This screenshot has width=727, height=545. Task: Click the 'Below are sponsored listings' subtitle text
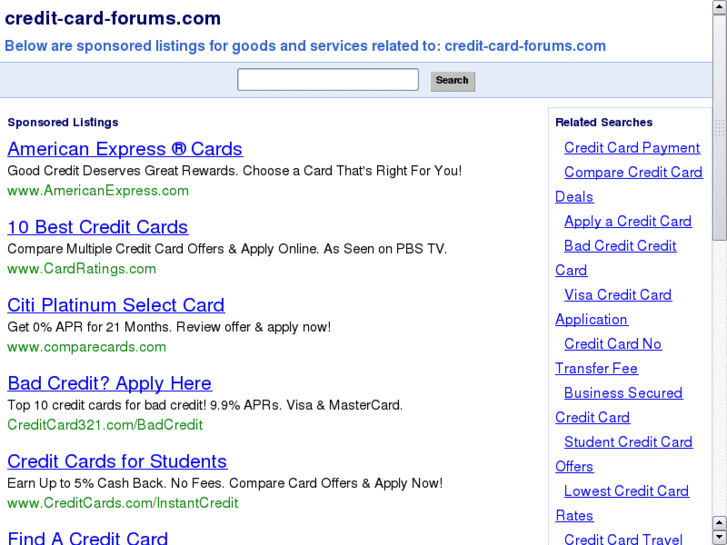click(305, 46)
